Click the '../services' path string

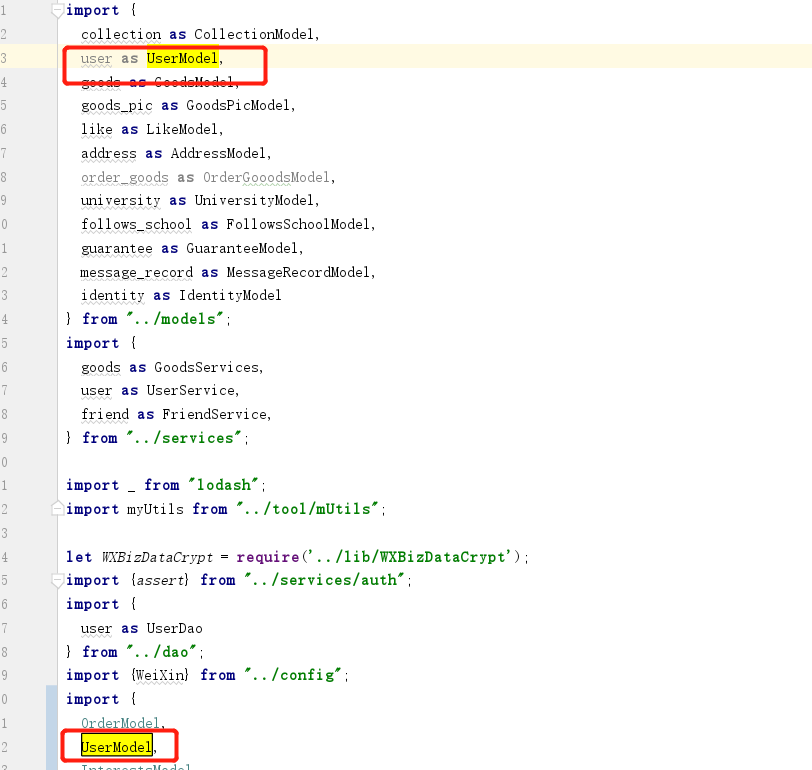pos(184,437)
